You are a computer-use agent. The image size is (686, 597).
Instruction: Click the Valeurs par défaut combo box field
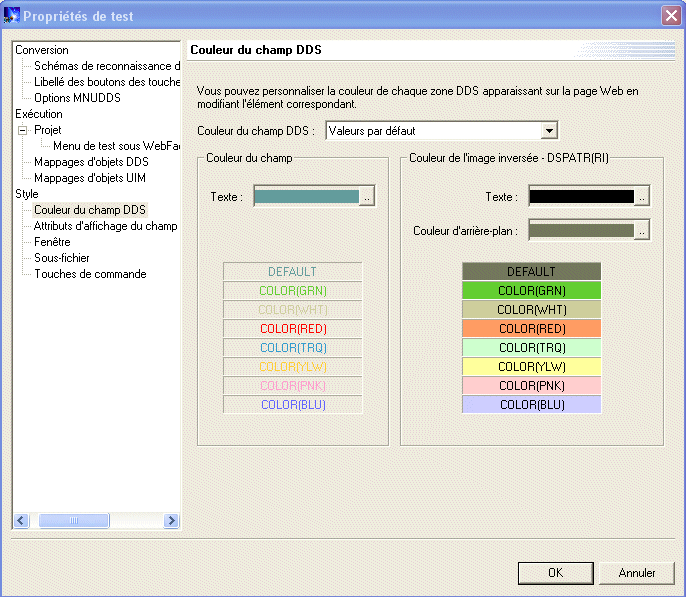pos(441,130)
